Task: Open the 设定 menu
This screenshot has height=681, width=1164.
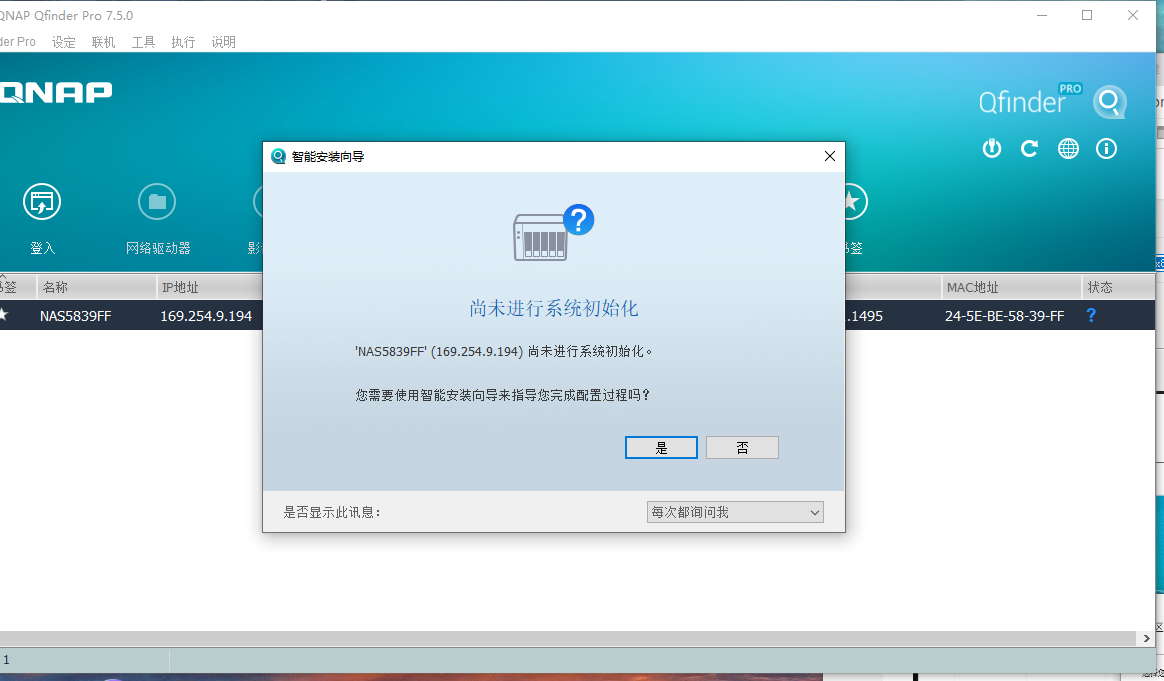Action: (64, 42)
